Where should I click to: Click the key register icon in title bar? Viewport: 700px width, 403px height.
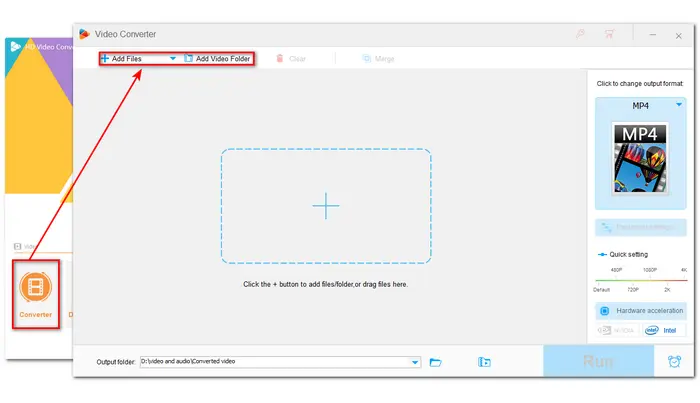tap(580, 34)
